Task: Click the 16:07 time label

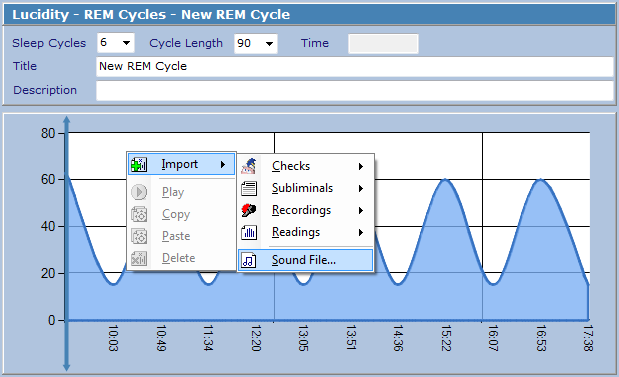Action: pyautogui.click(x=493, y=338)
